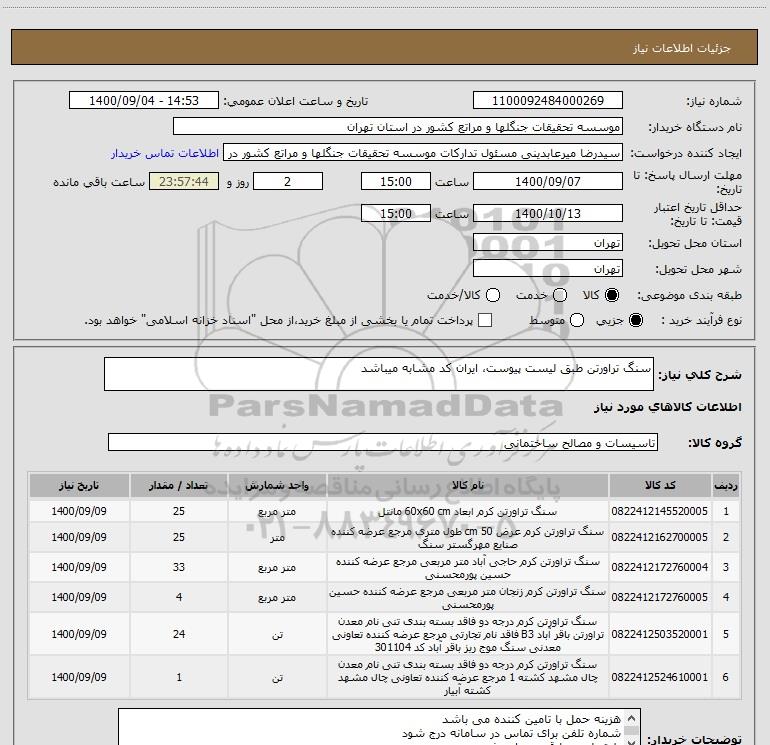Click product code 0822412172760005
This screenshot has height=745, width=770.
(660, 597)
